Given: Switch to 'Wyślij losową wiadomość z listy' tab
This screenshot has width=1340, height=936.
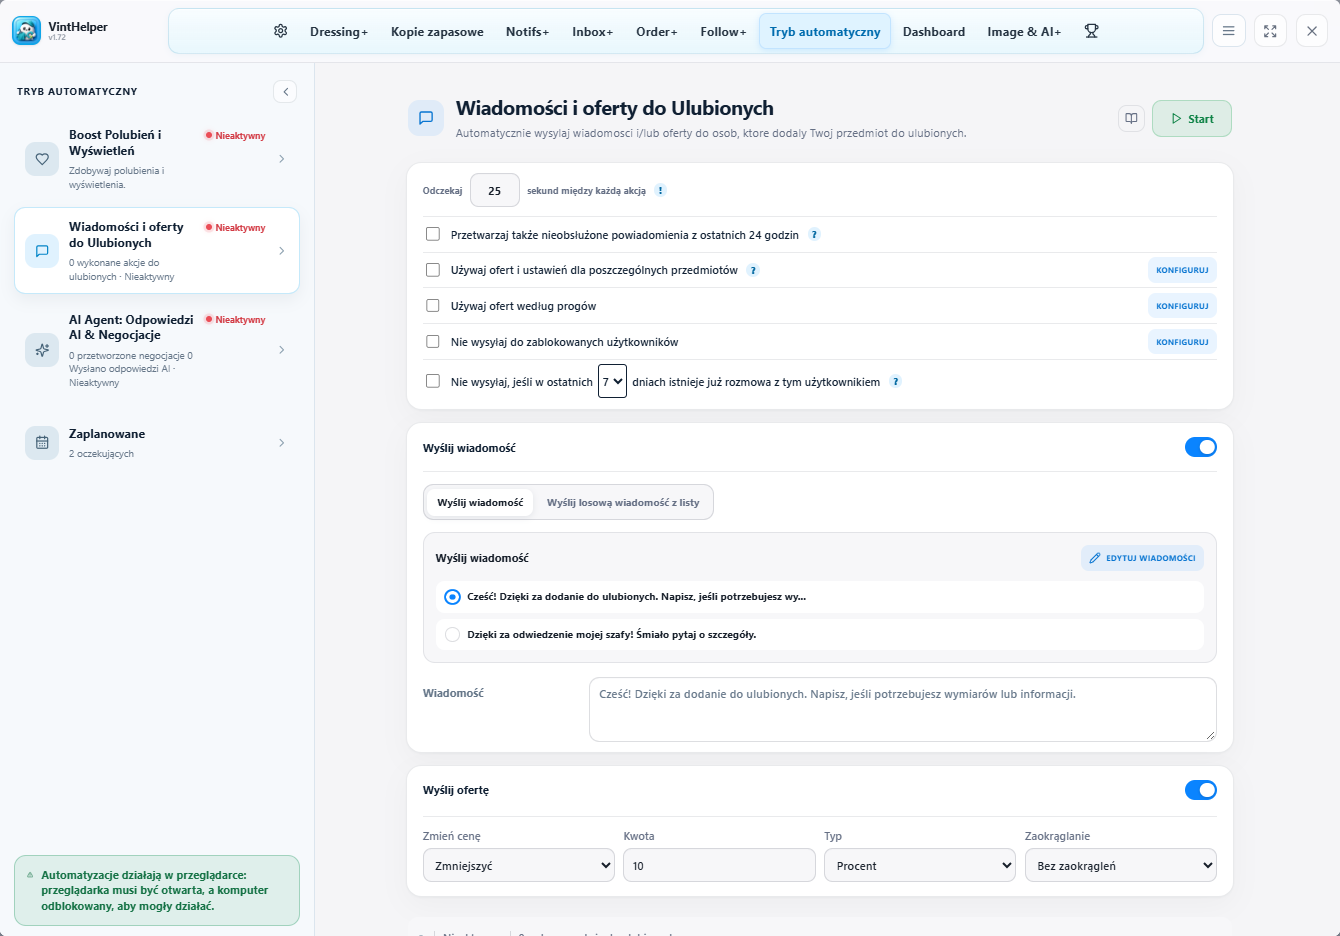Looking at the screenshot, I should point(623,503).
